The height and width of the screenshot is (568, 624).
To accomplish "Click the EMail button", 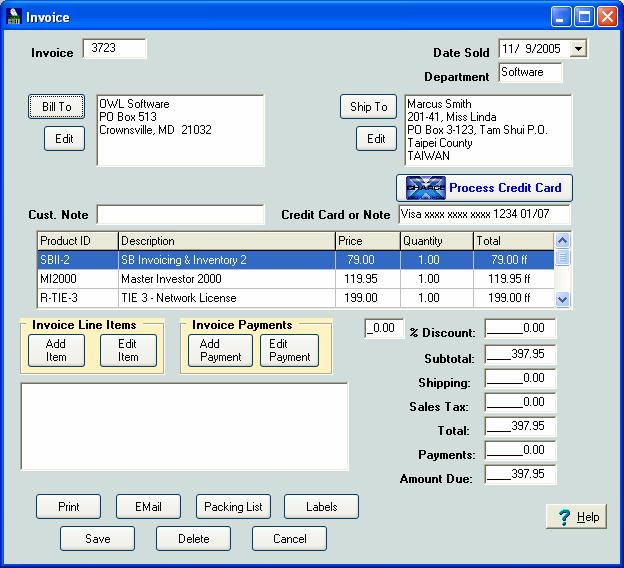I will click(x=148, y=507).
